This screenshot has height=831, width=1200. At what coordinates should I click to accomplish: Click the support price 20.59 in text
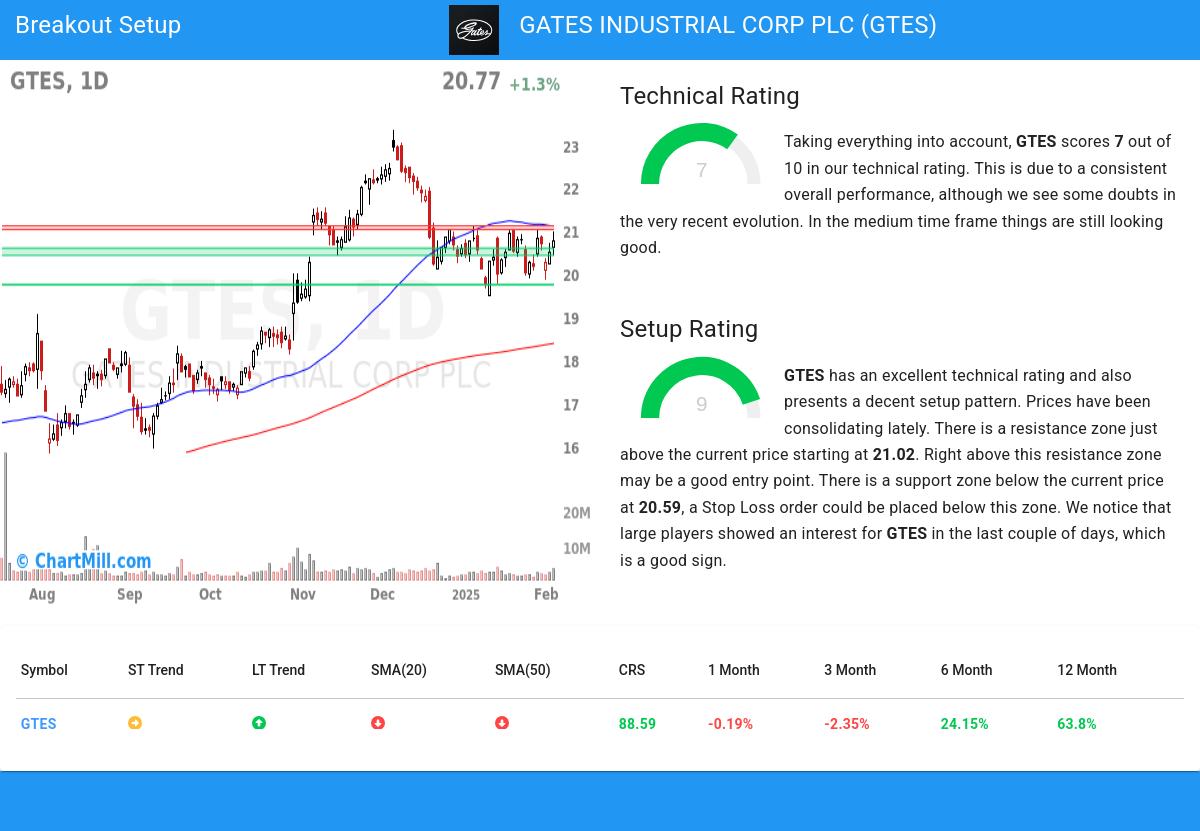click(x=660, y=507)
